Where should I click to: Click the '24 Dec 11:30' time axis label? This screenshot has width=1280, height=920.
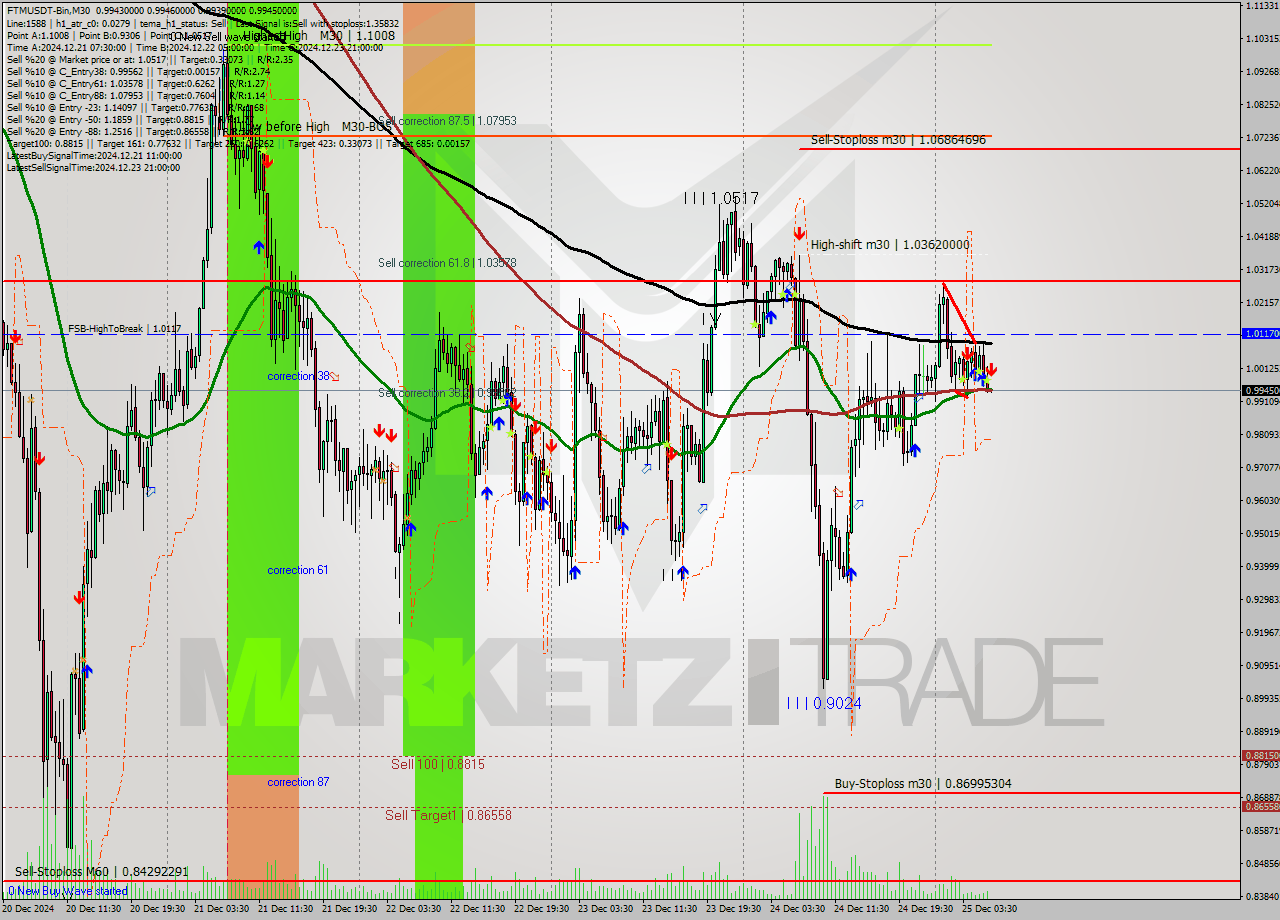862,910
